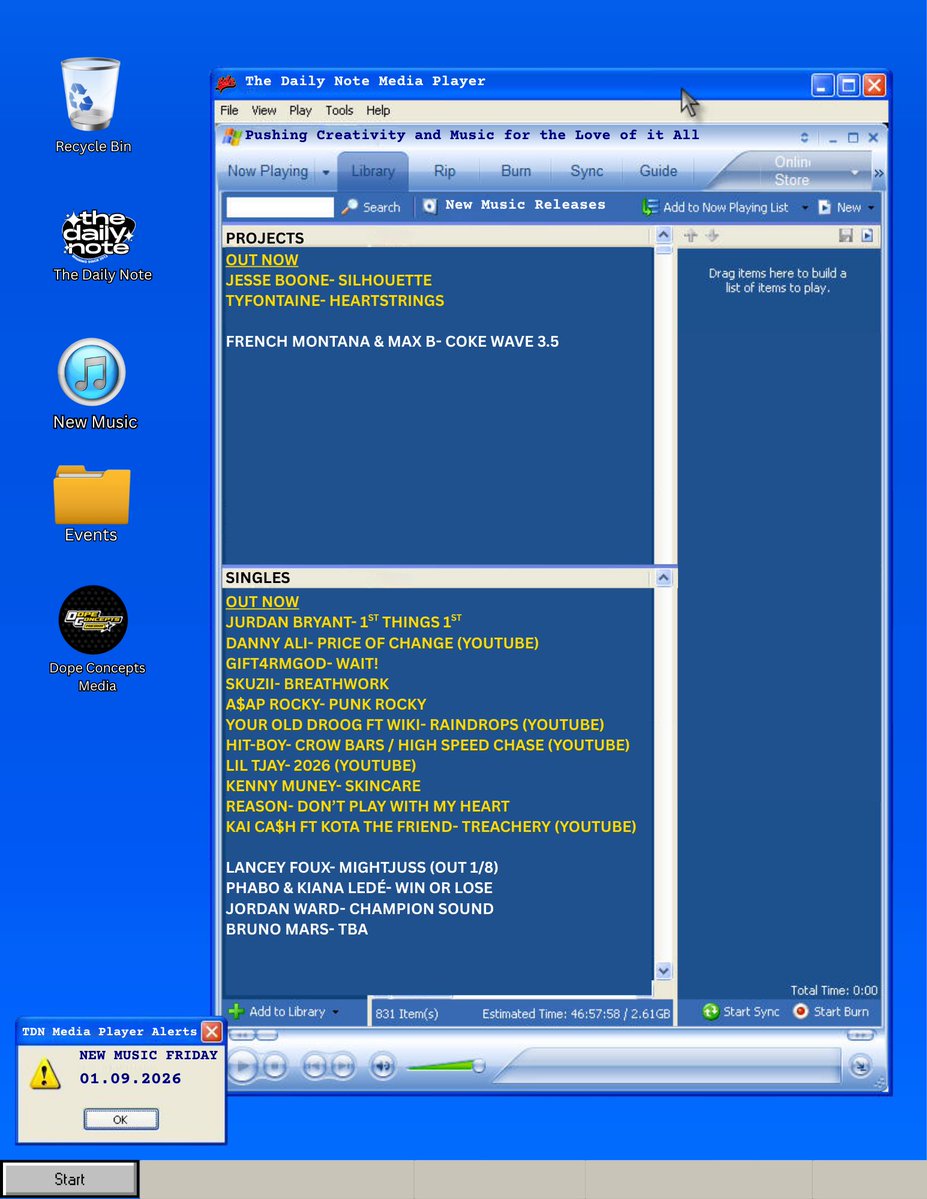
Task: Click OUT NOW link under SINGLES
Action: 262,602
